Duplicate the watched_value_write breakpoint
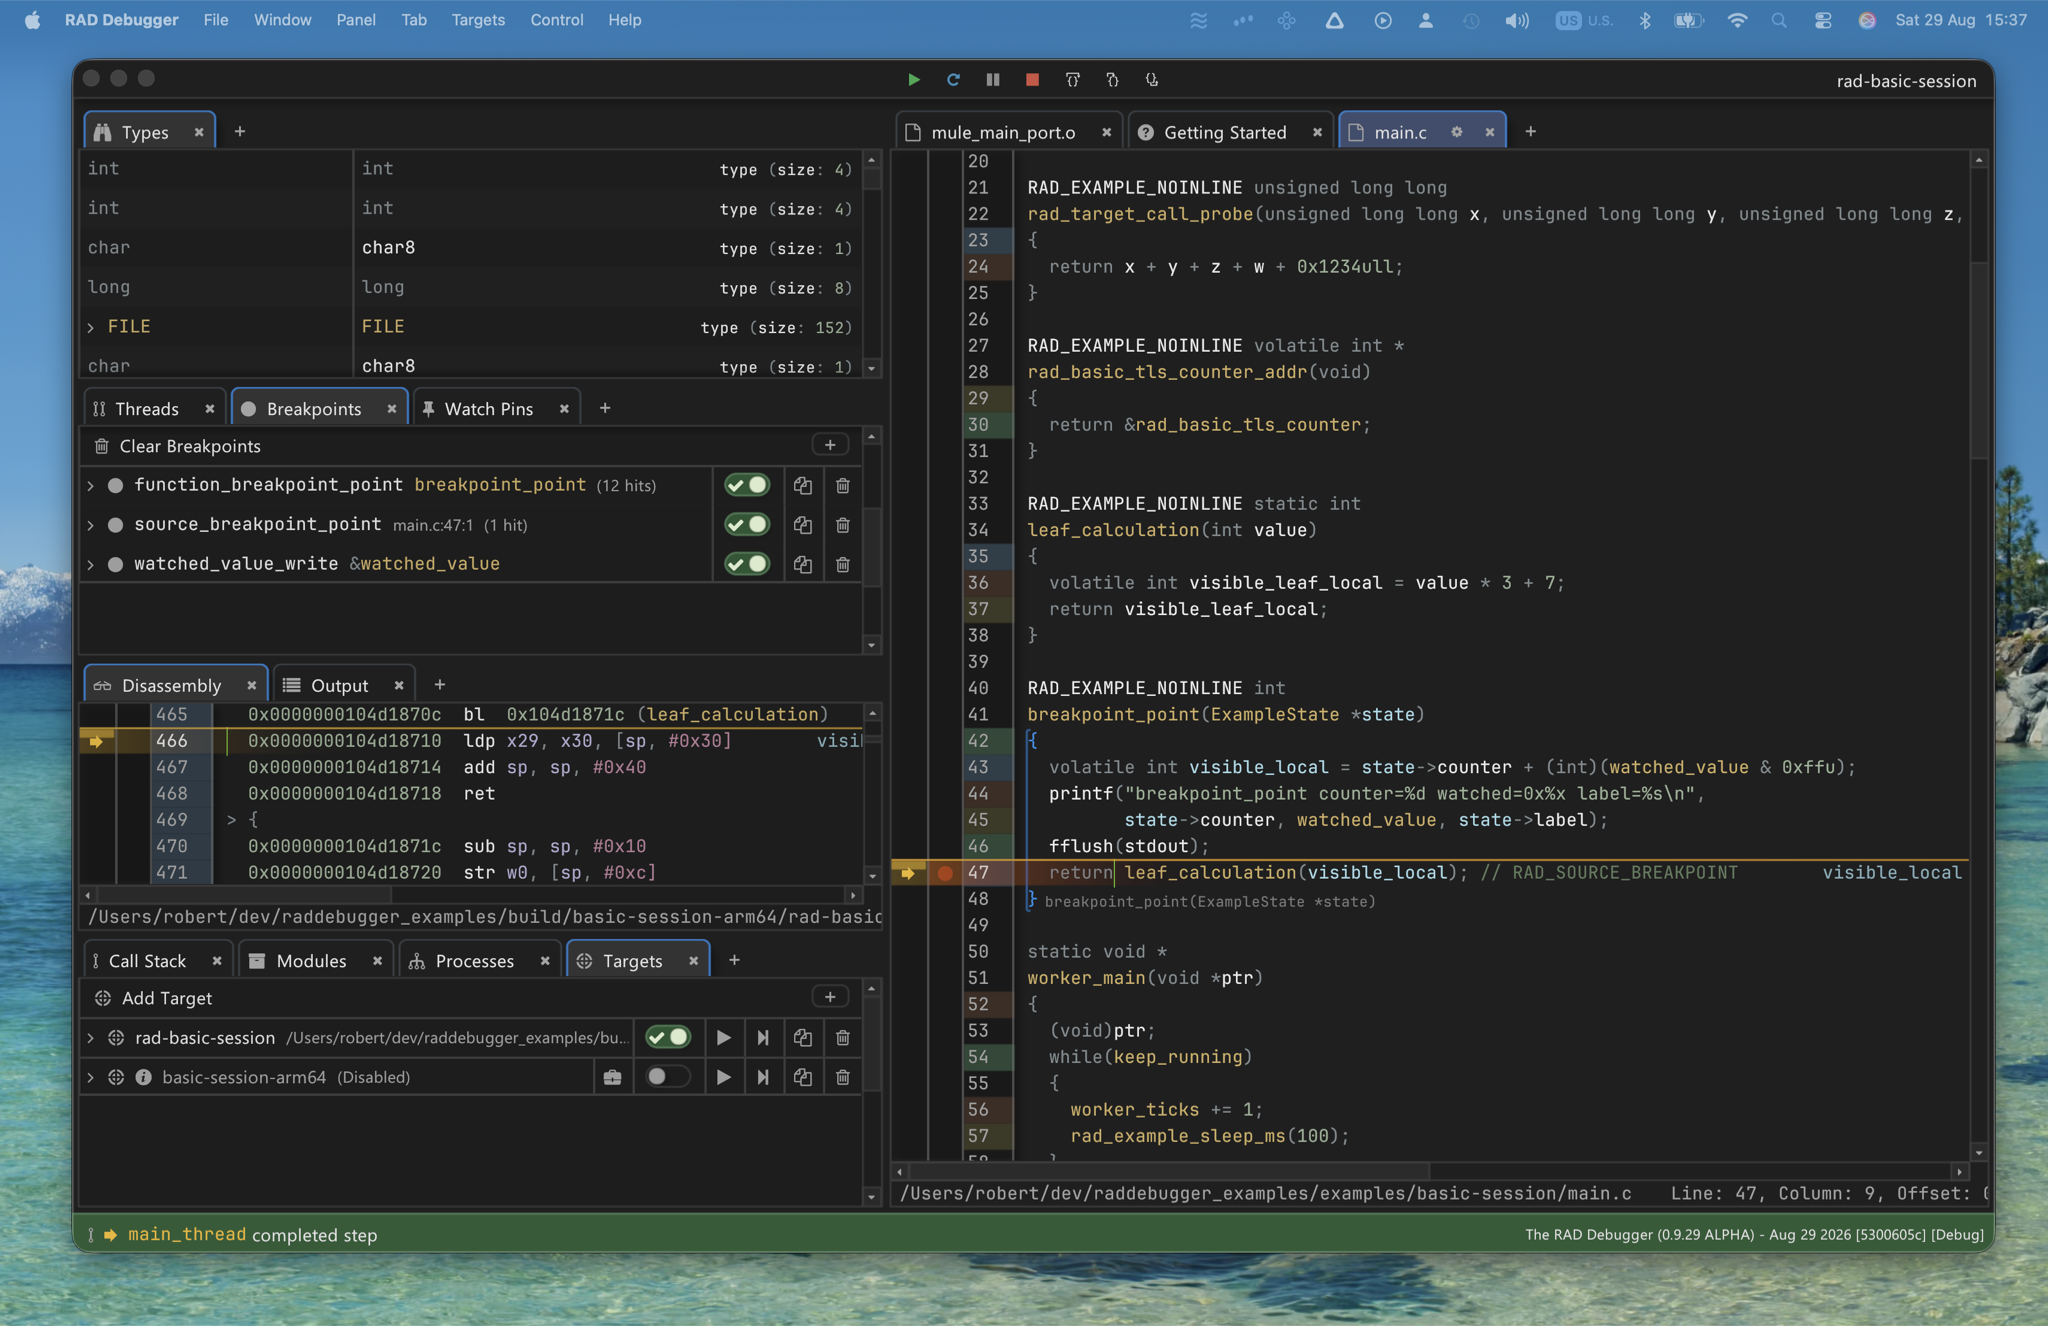Viewport: 2048px width, 1326px height. coord(803,564)
